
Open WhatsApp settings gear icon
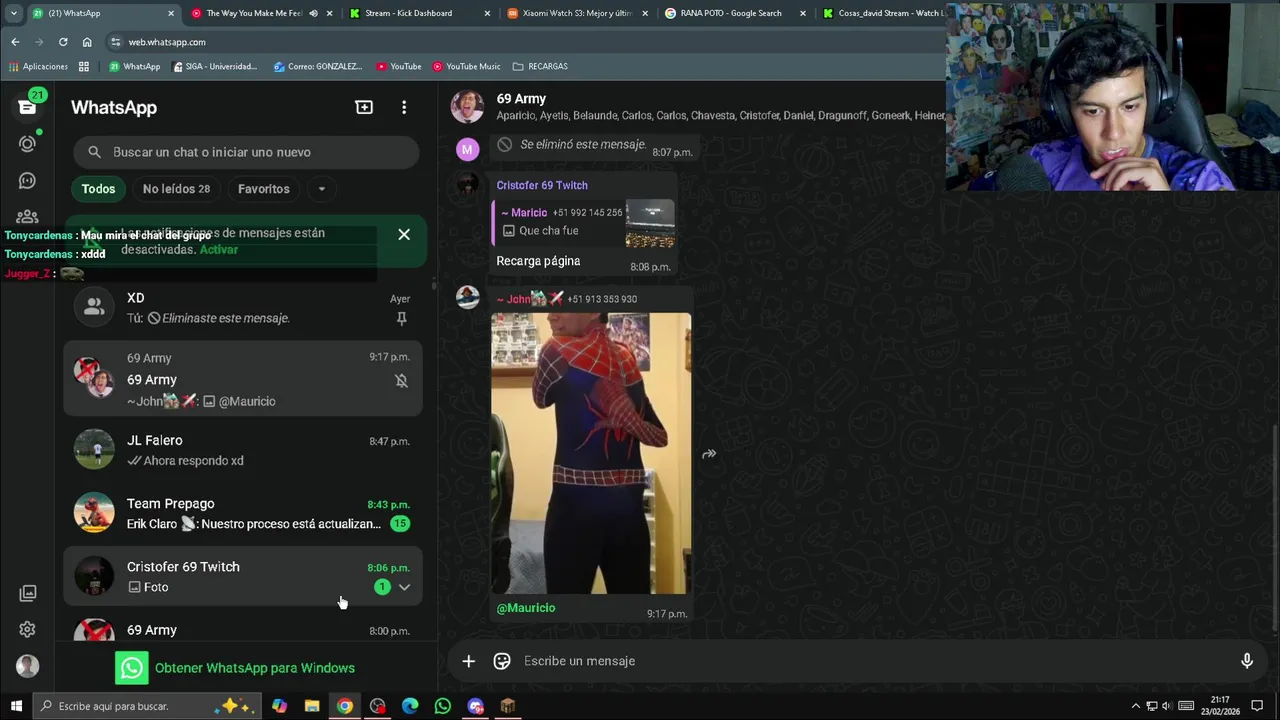[x=27, y=629]
